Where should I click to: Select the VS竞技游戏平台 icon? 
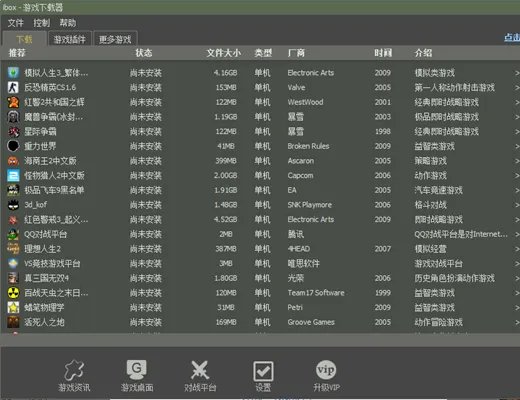click(13, 263)
